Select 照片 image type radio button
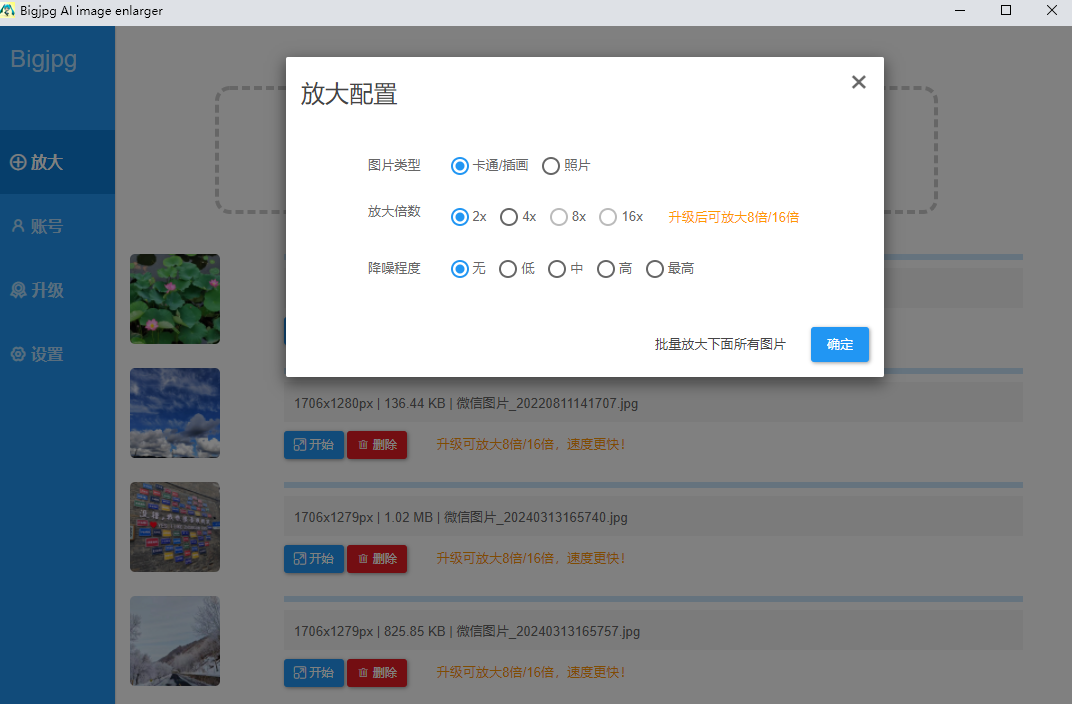 551,166
